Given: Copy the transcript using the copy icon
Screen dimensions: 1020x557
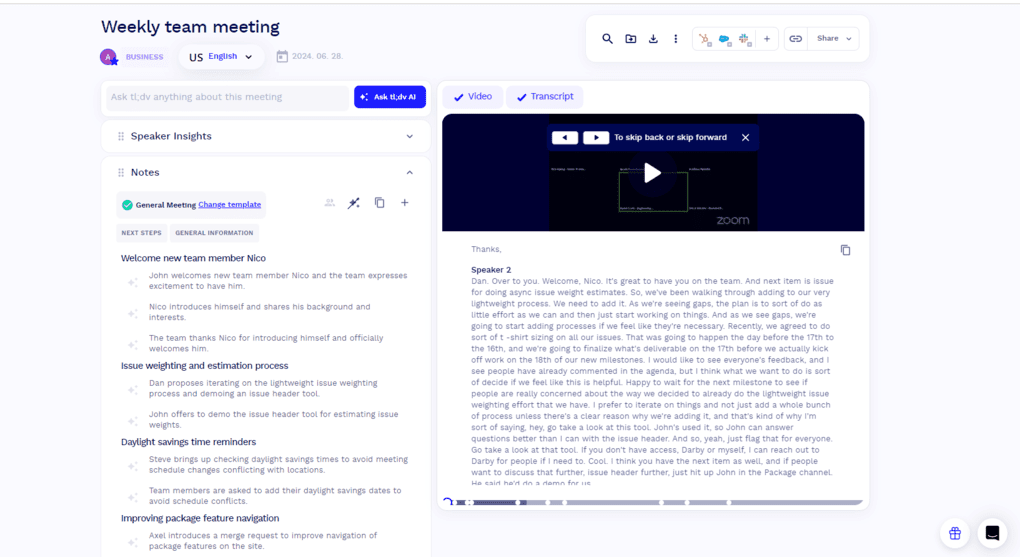Looking at the screenshot, I should coord(845,251).
